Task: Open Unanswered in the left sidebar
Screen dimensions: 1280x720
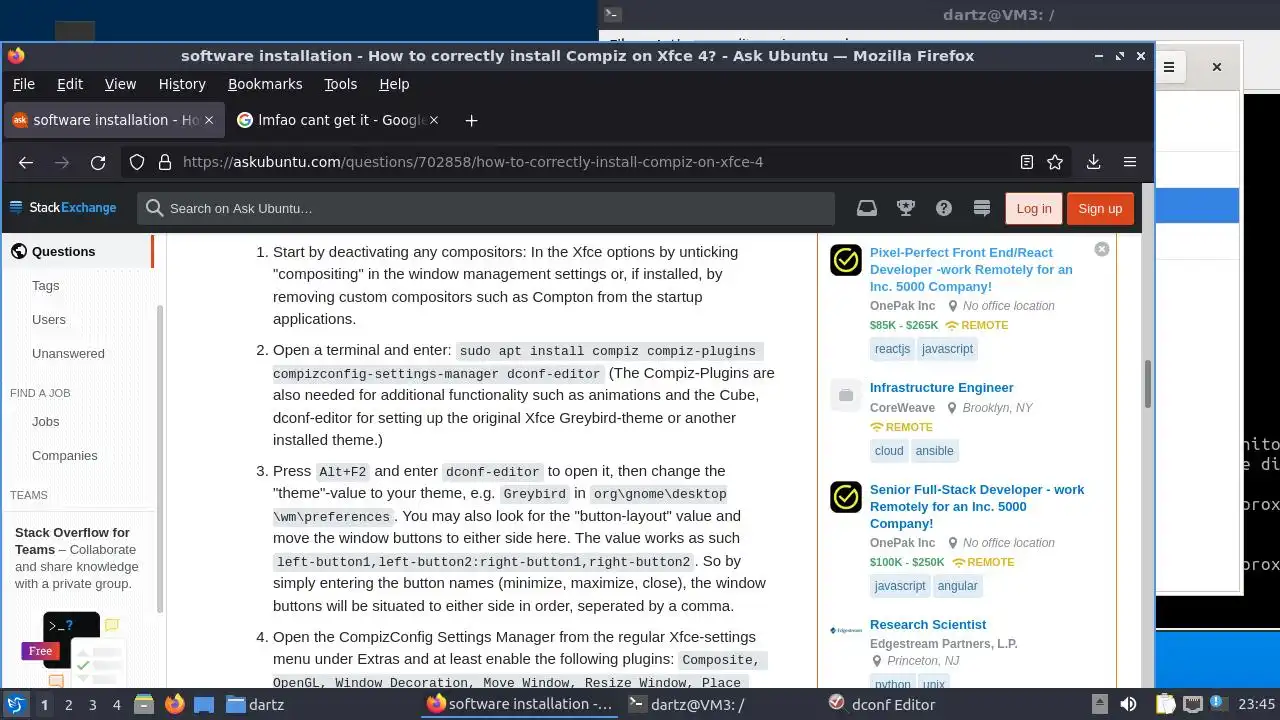Action: (68, 354)
